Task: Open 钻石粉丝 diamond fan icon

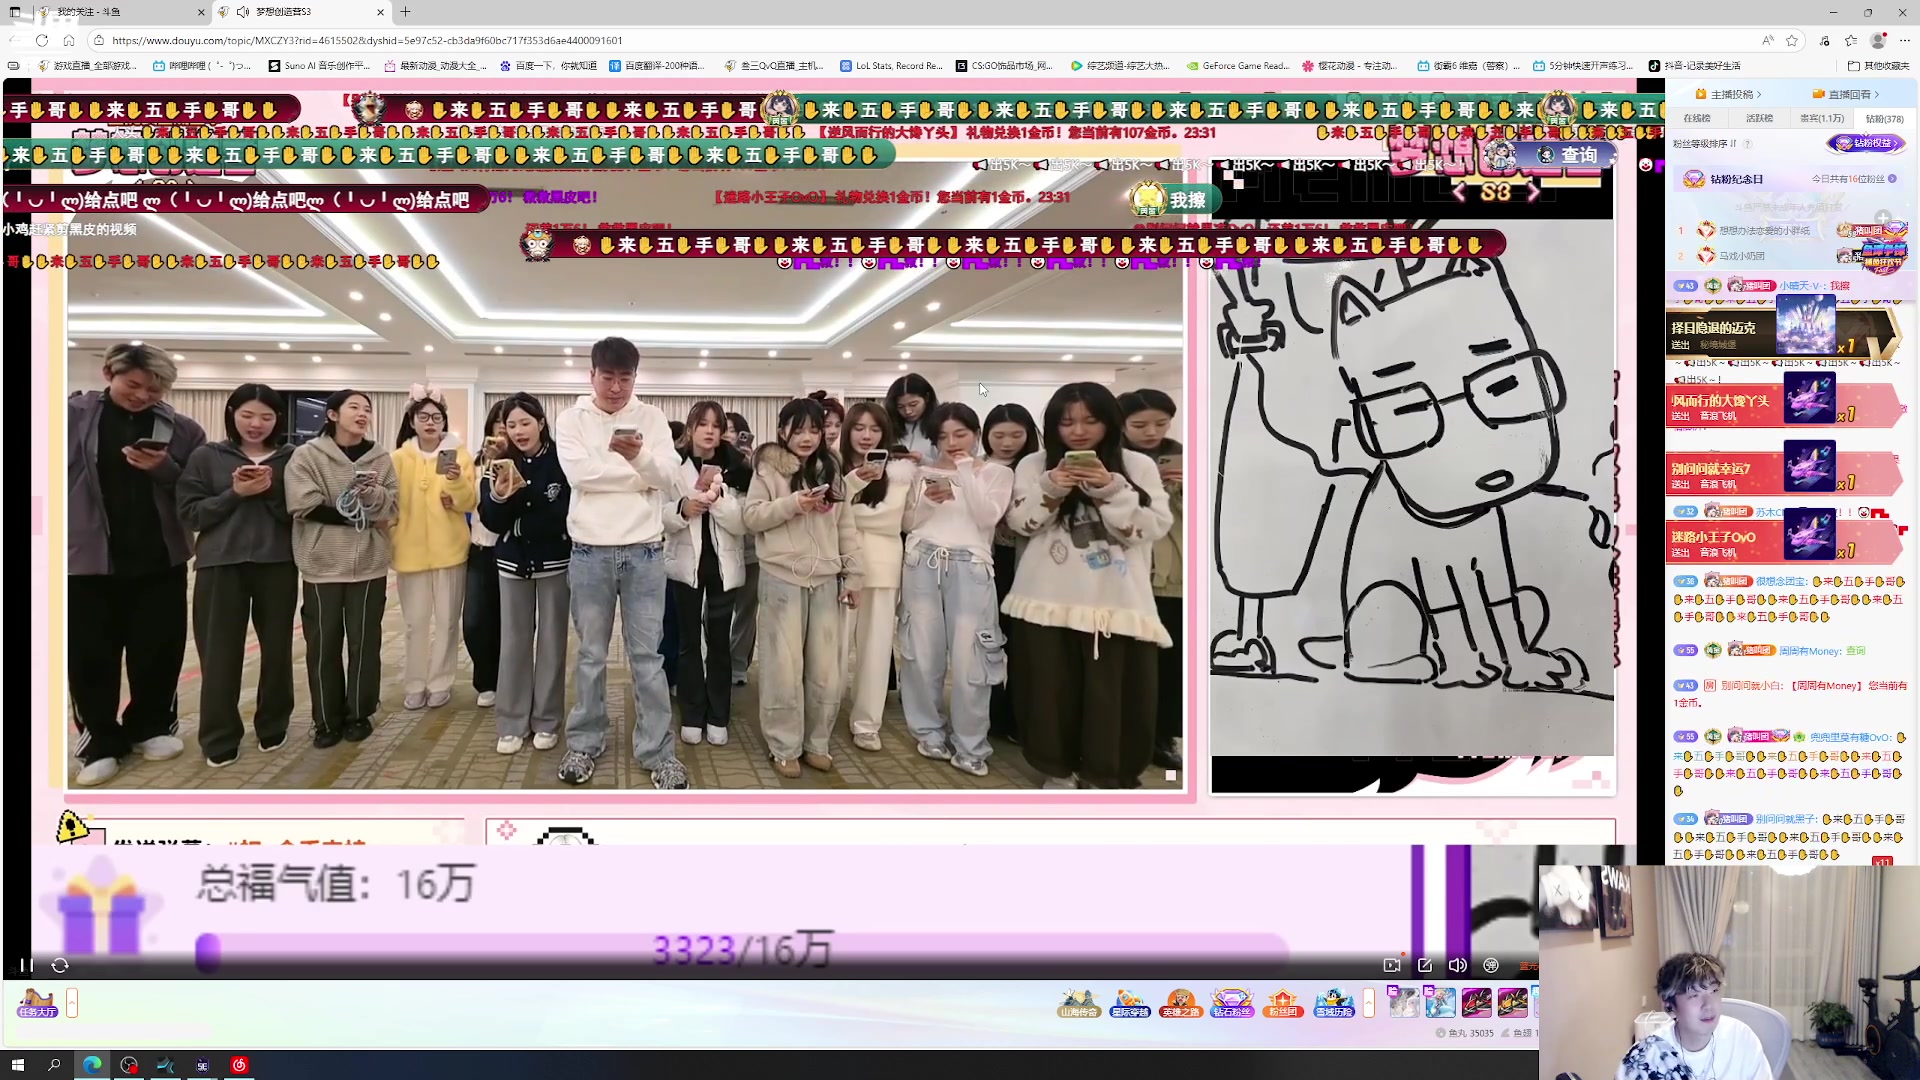Action: click(1231, 1002)
